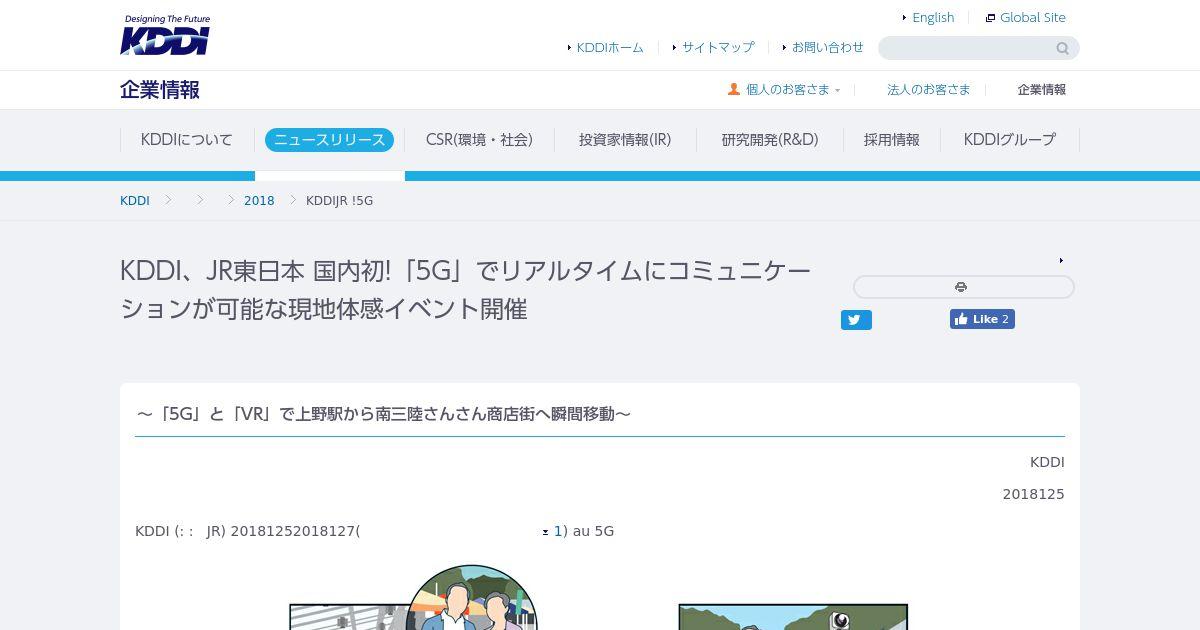This screenshot has width=1200, height=630.
Task: Click the search magnifier icon
Action: (x=1063, y=48)
